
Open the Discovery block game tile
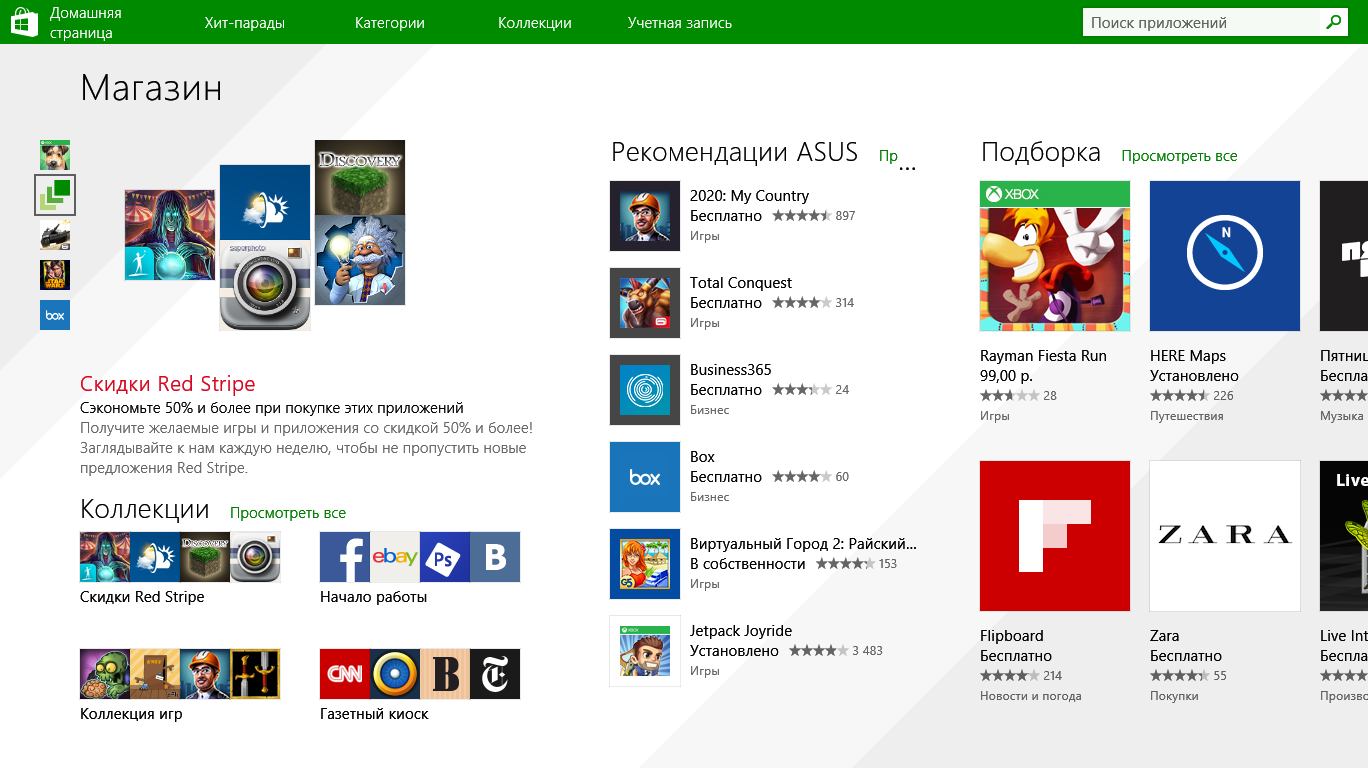coord(360,178)
